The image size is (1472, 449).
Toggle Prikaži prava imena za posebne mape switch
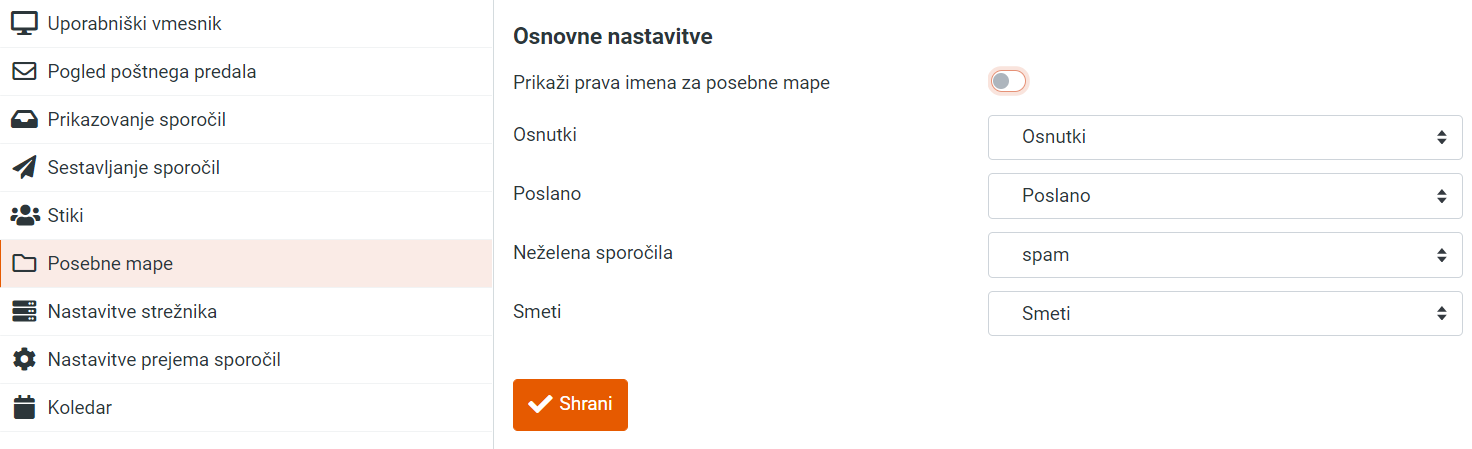1008,82
